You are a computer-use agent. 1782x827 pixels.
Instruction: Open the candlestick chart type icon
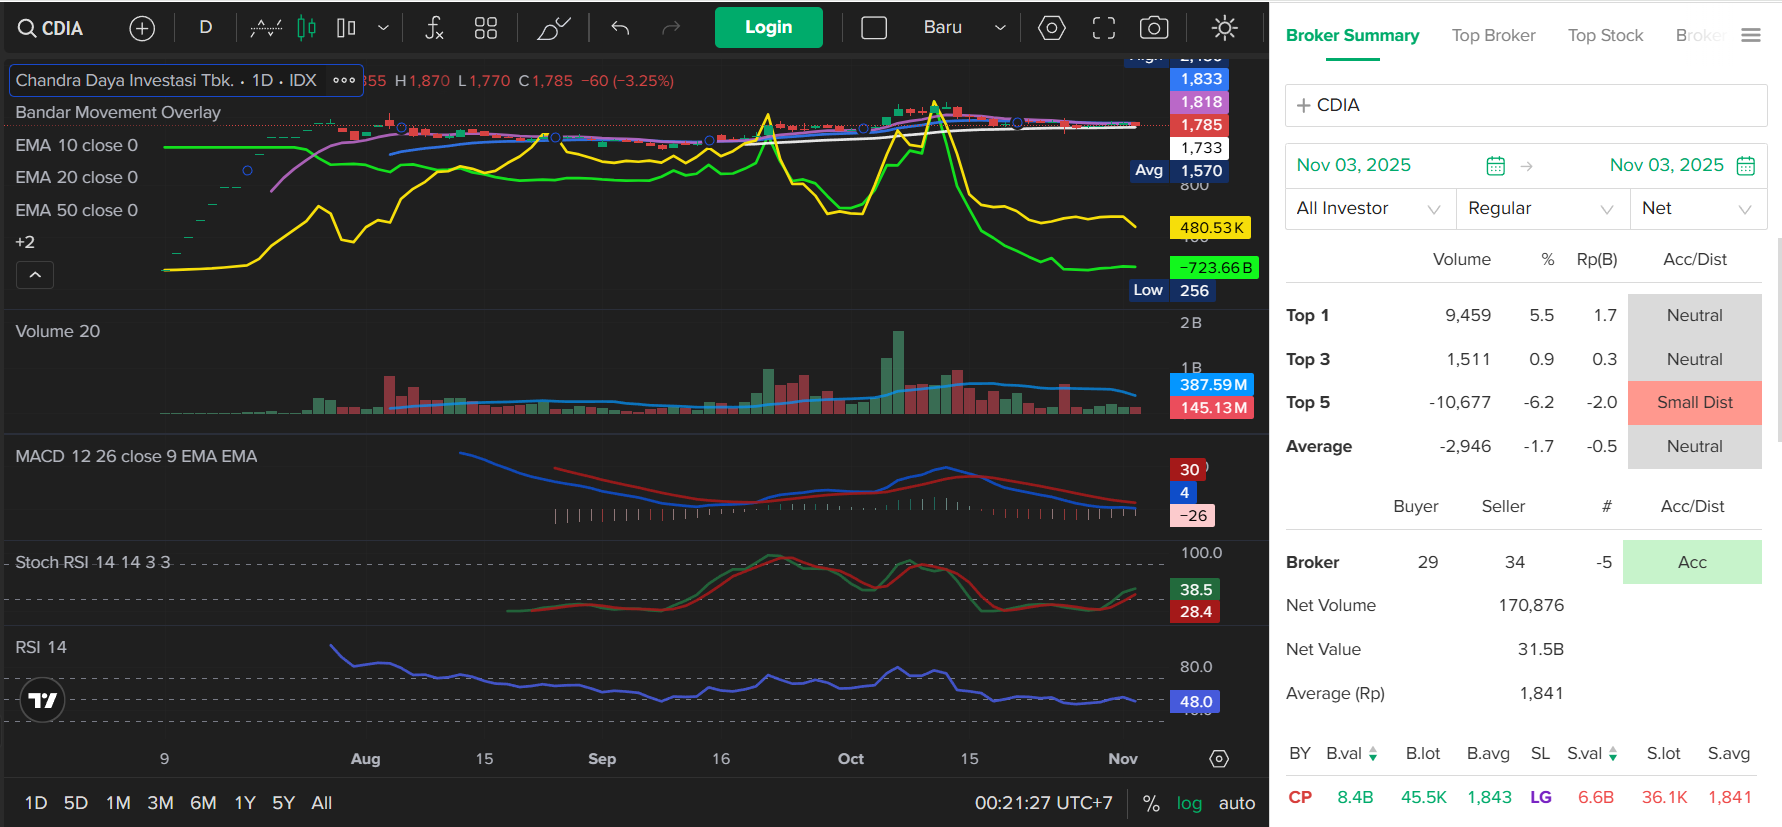pos(307,28)
